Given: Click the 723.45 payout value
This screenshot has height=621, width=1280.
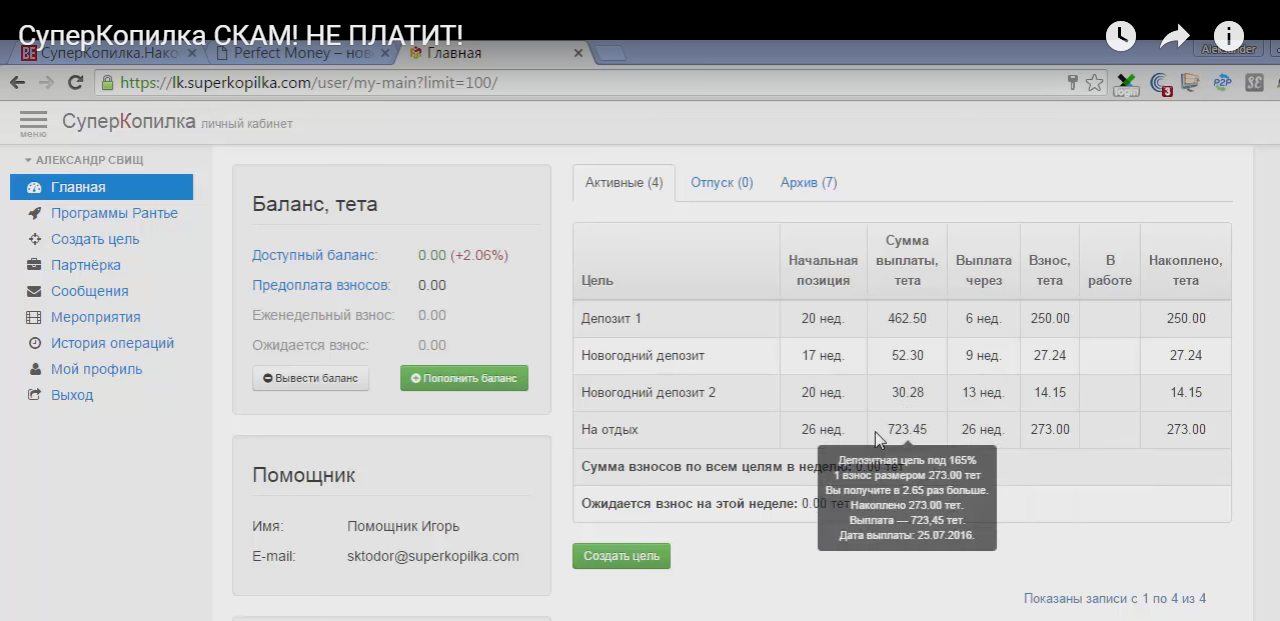Looking at the screenshot, I should [x=907, y=429].
